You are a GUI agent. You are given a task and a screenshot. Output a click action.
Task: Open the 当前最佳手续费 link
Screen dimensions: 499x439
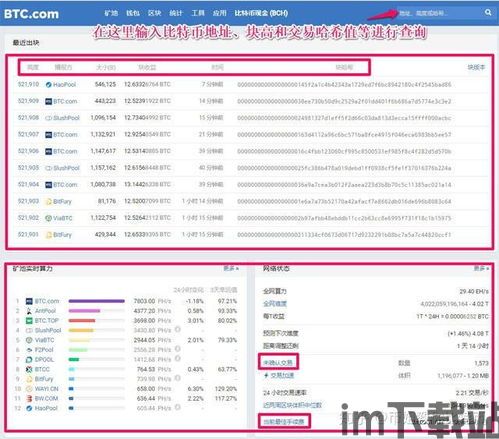pos(284,422)
